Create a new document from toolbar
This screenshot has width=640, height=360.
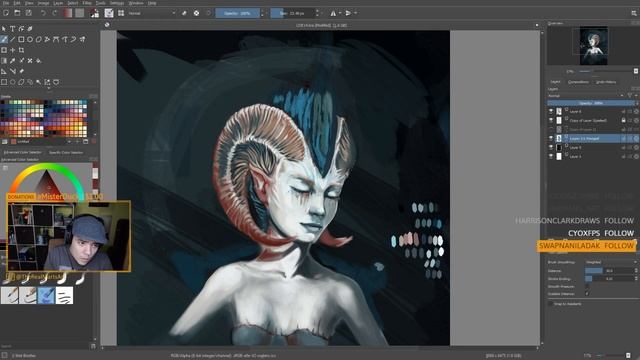pyautogui.click(x=6, y=13)
